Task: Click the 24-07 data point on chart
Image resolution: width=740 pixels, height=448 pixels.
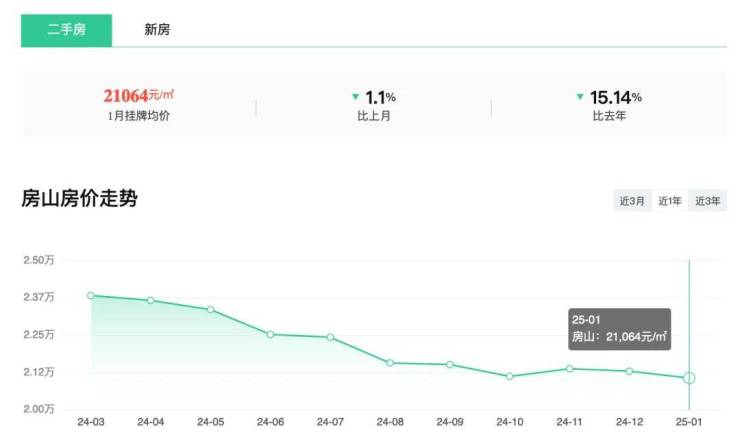Action: (x=330, y=337)
